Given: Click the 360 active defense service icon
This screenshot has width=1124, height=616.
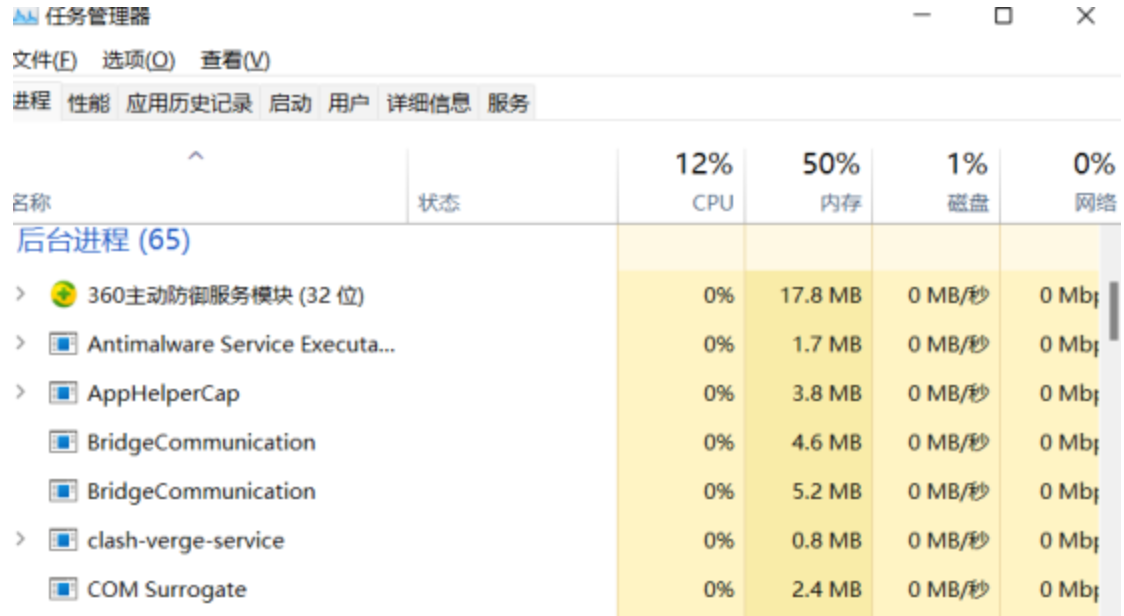Looking at the screenshot, I should [63, 295].
